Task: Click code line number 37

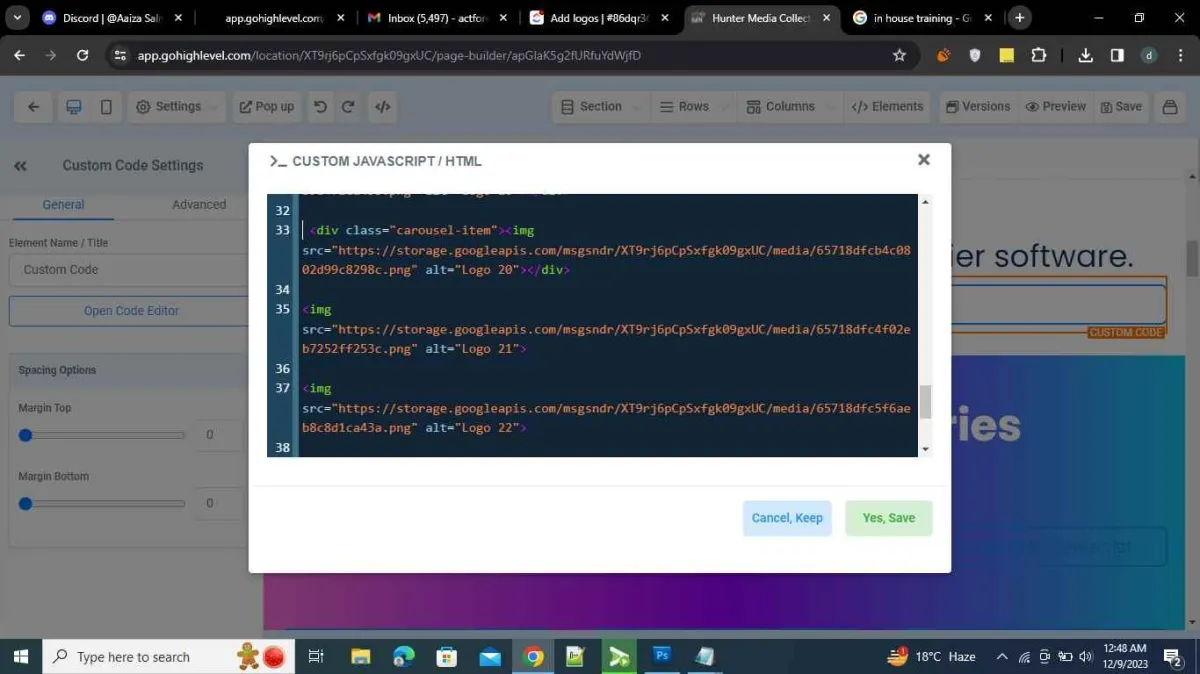Action: click(x=282, y=388)
